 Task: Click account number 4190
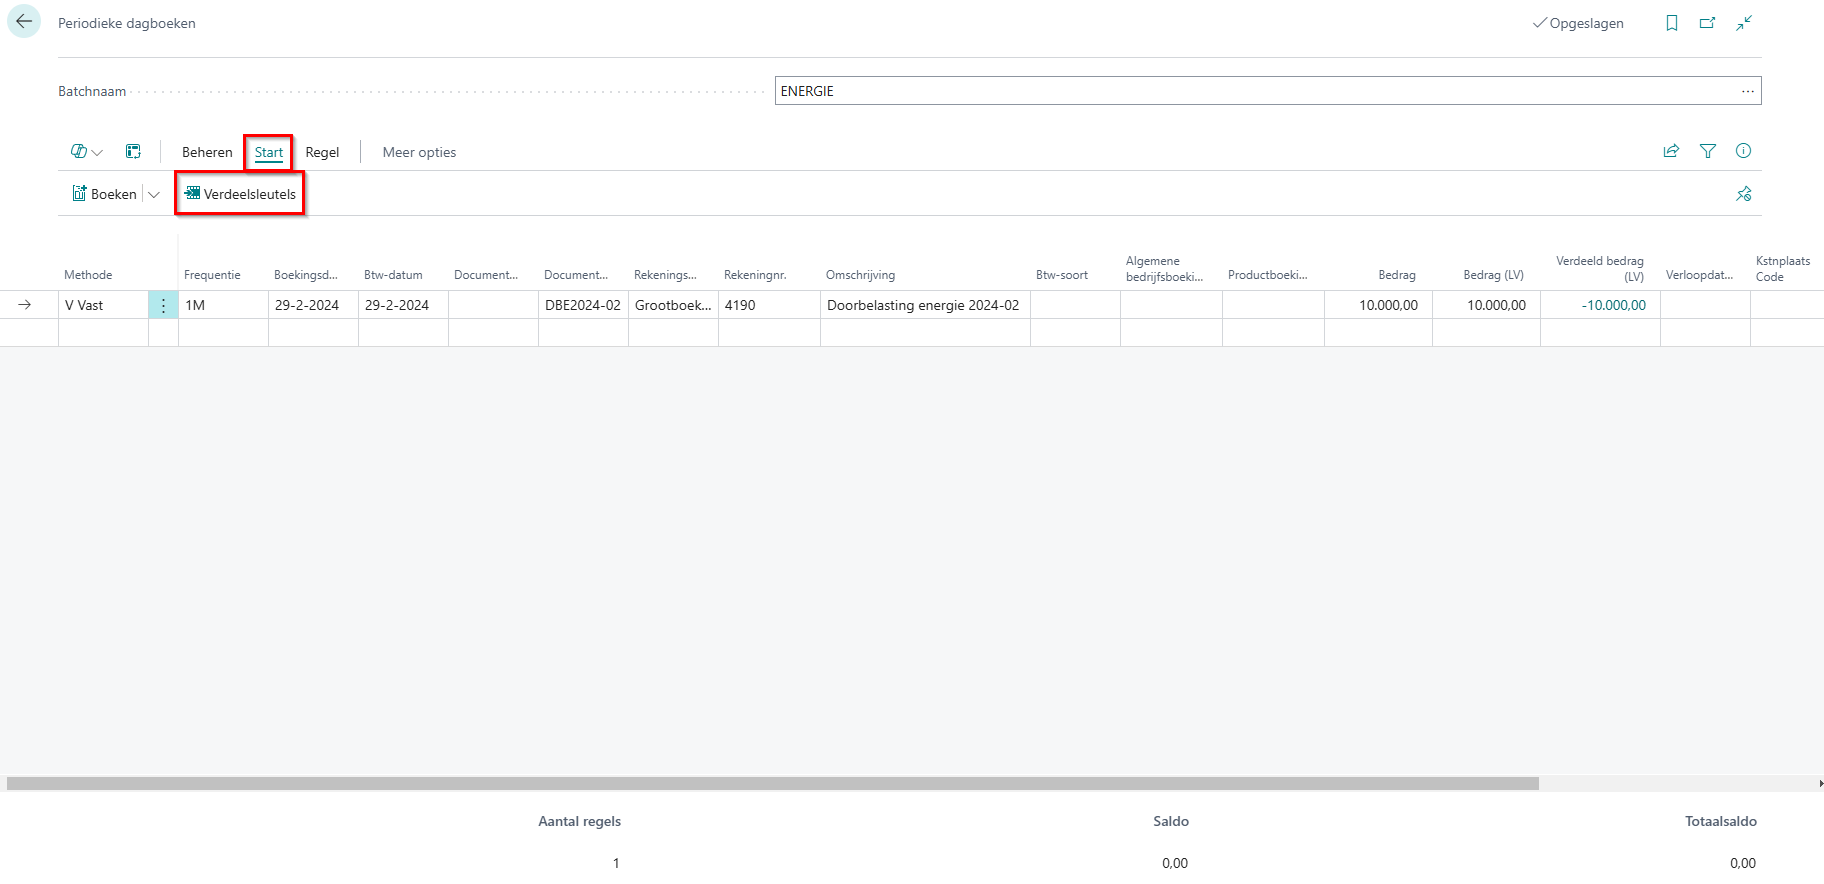pos(769,305)
